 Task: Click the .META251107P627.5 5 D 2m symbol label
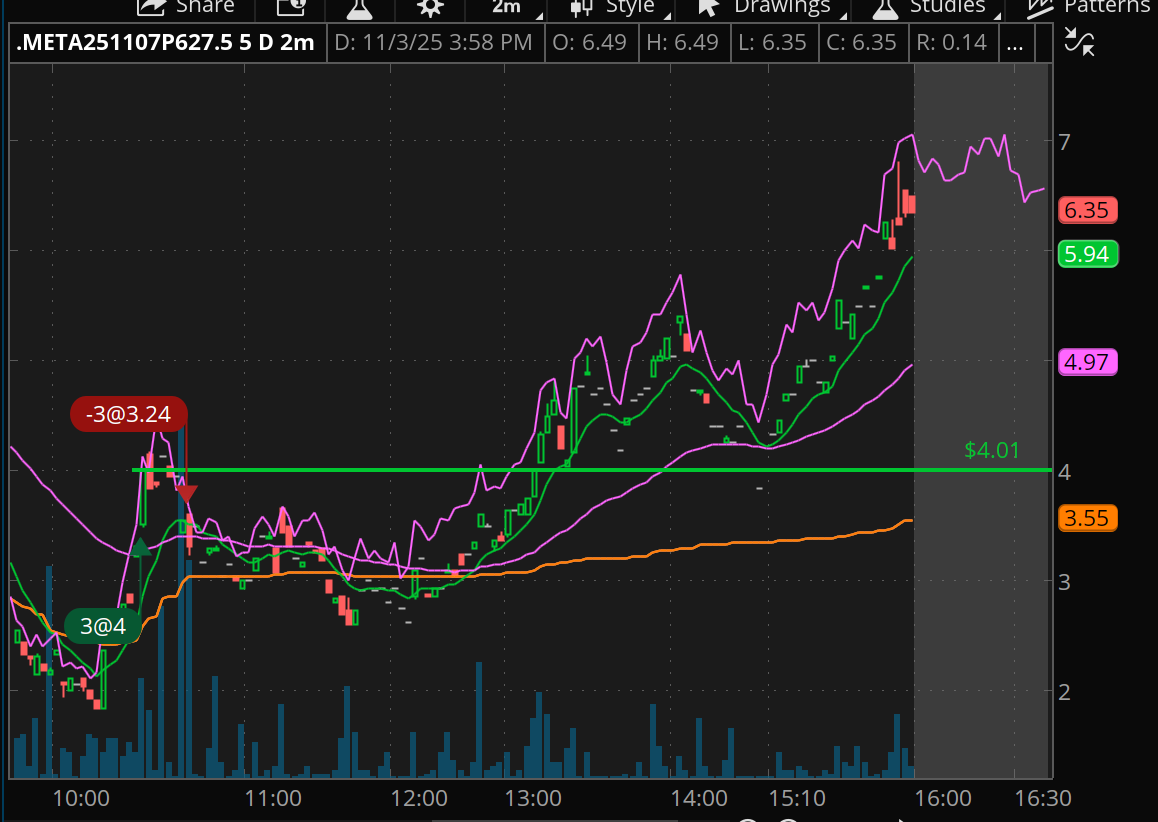[165, 42]
